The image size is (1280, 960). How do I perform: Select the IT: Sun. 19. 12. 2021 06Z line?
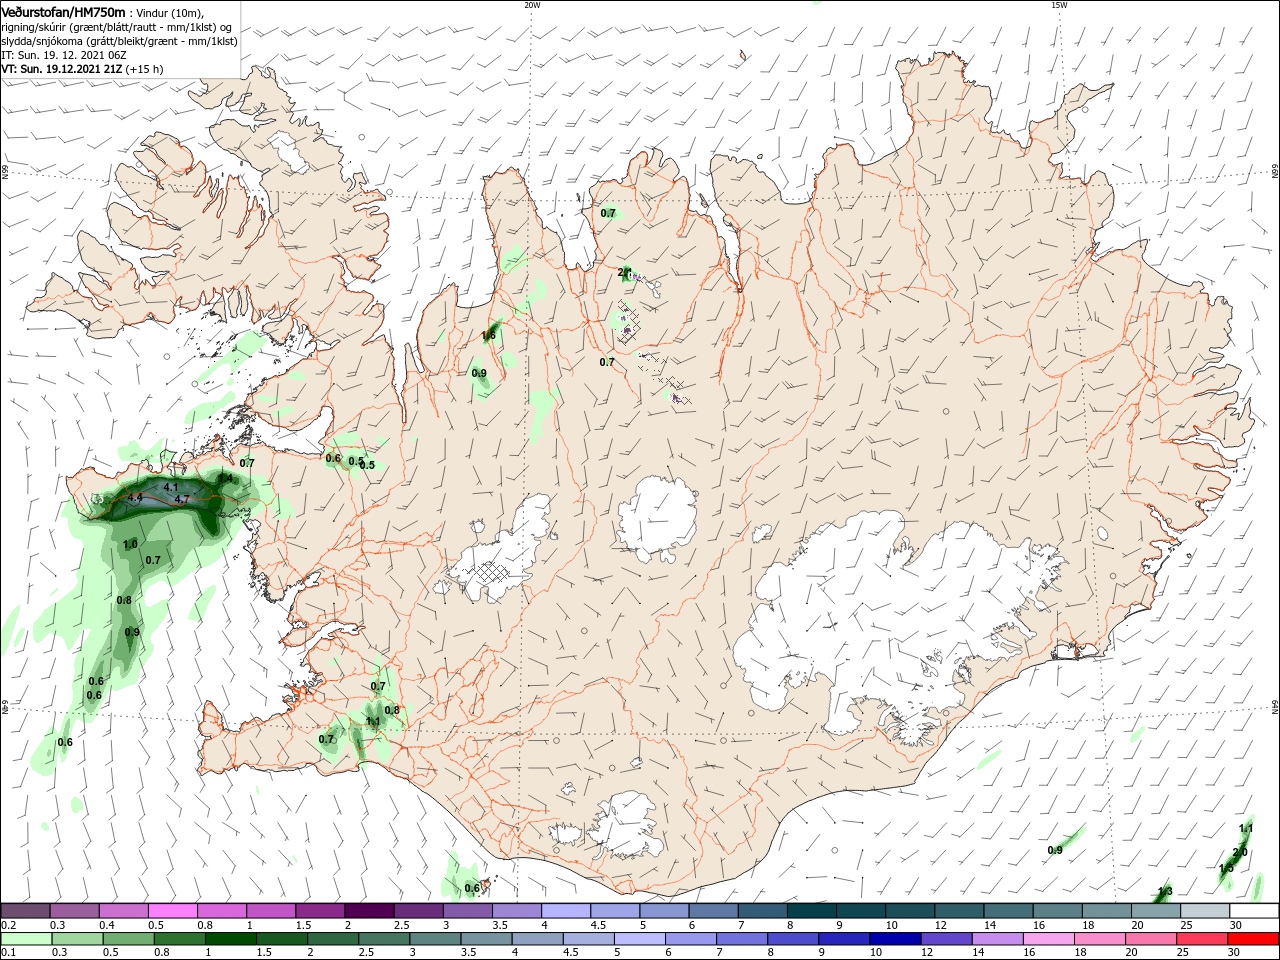63,55
